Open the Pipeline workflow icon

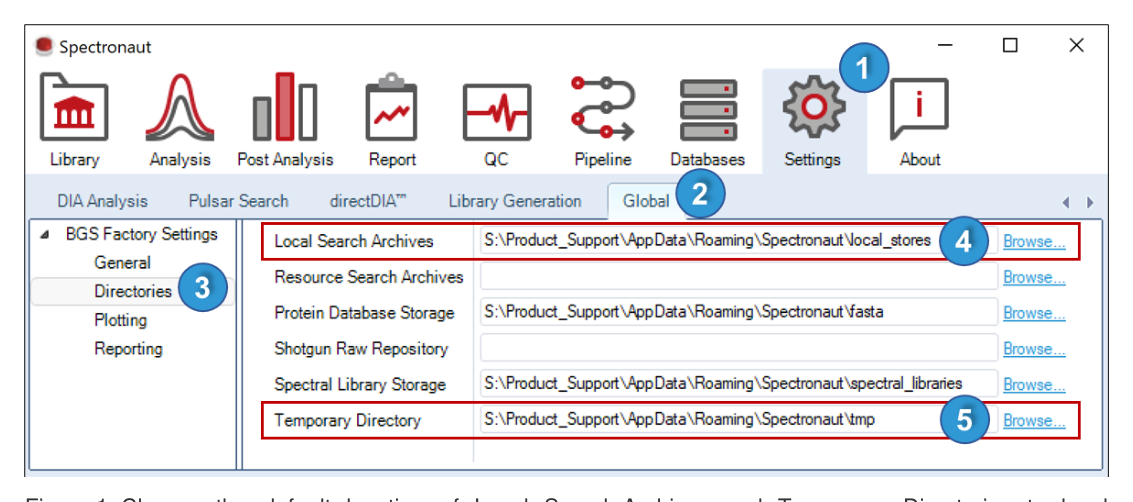[603, 108]
